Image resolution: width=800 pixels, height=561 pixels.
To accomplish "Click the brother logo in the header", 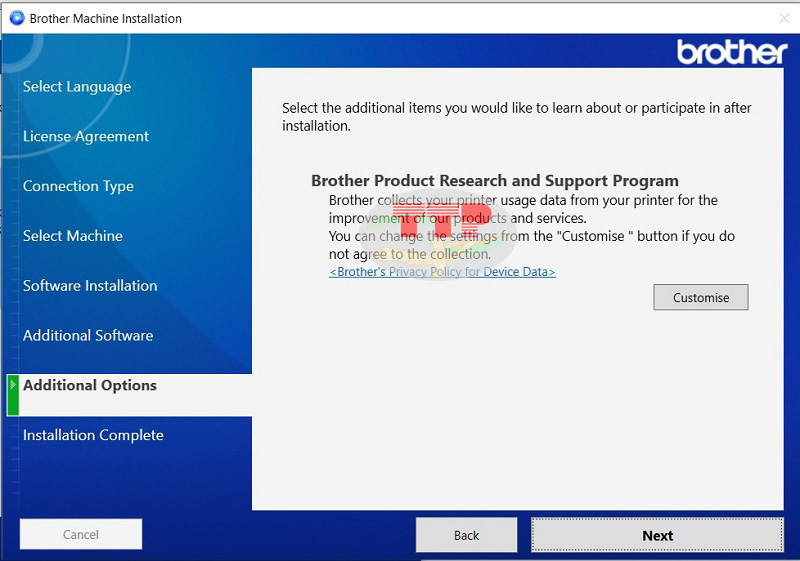I will 732,52.
